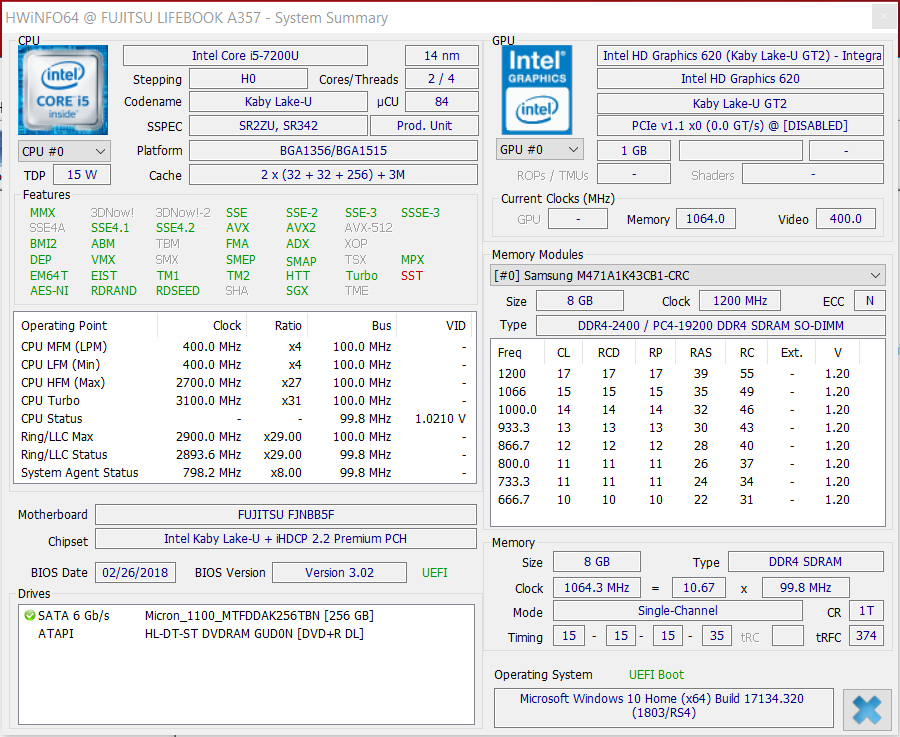Image resolution: width=900 pixels, height=737 pixels.
Task: Click the Prod. Unit field
Action: (424, 126)
